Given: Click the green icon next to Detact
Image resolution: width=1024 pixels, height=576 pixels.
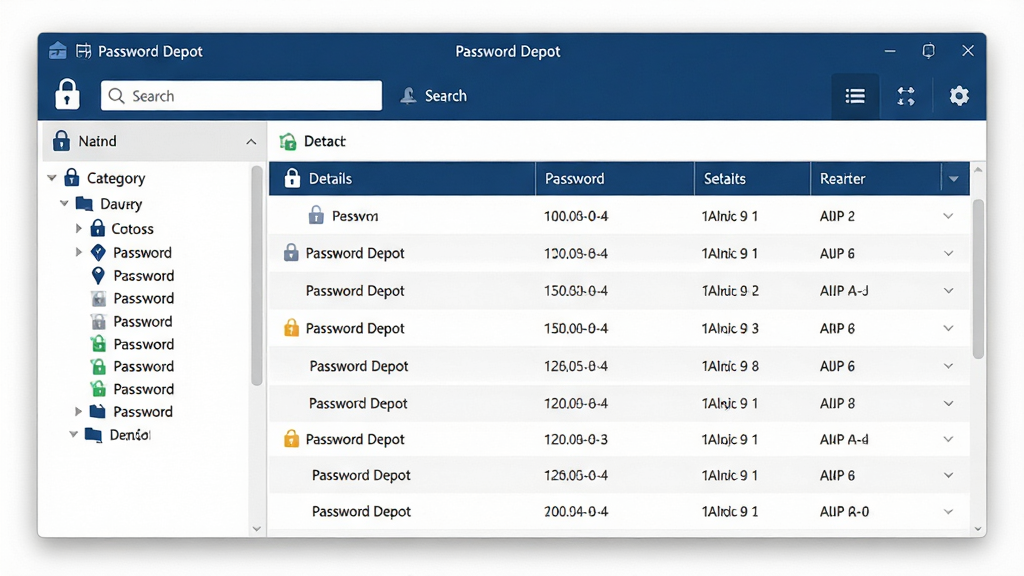Looking at the screenshot, I should point(288,141).
